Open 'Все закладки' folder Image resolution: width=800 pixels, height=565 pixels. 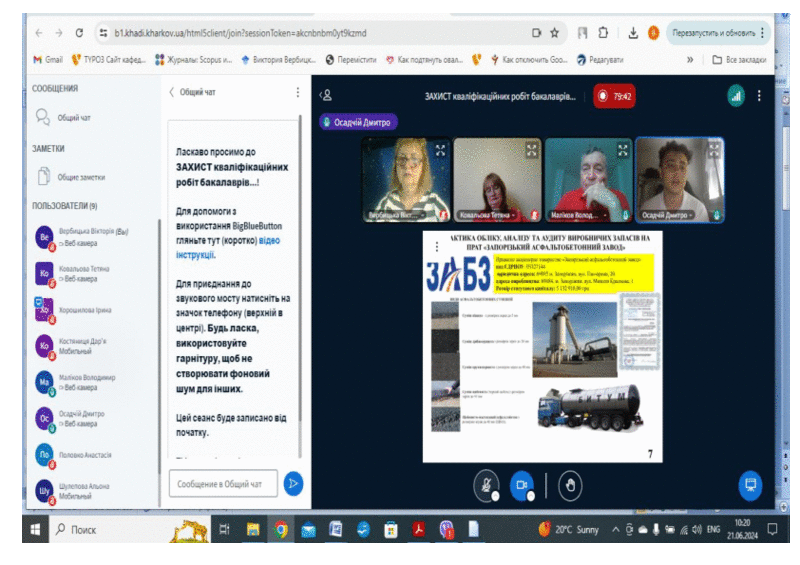pyautogui.click(x=739, y=60)
